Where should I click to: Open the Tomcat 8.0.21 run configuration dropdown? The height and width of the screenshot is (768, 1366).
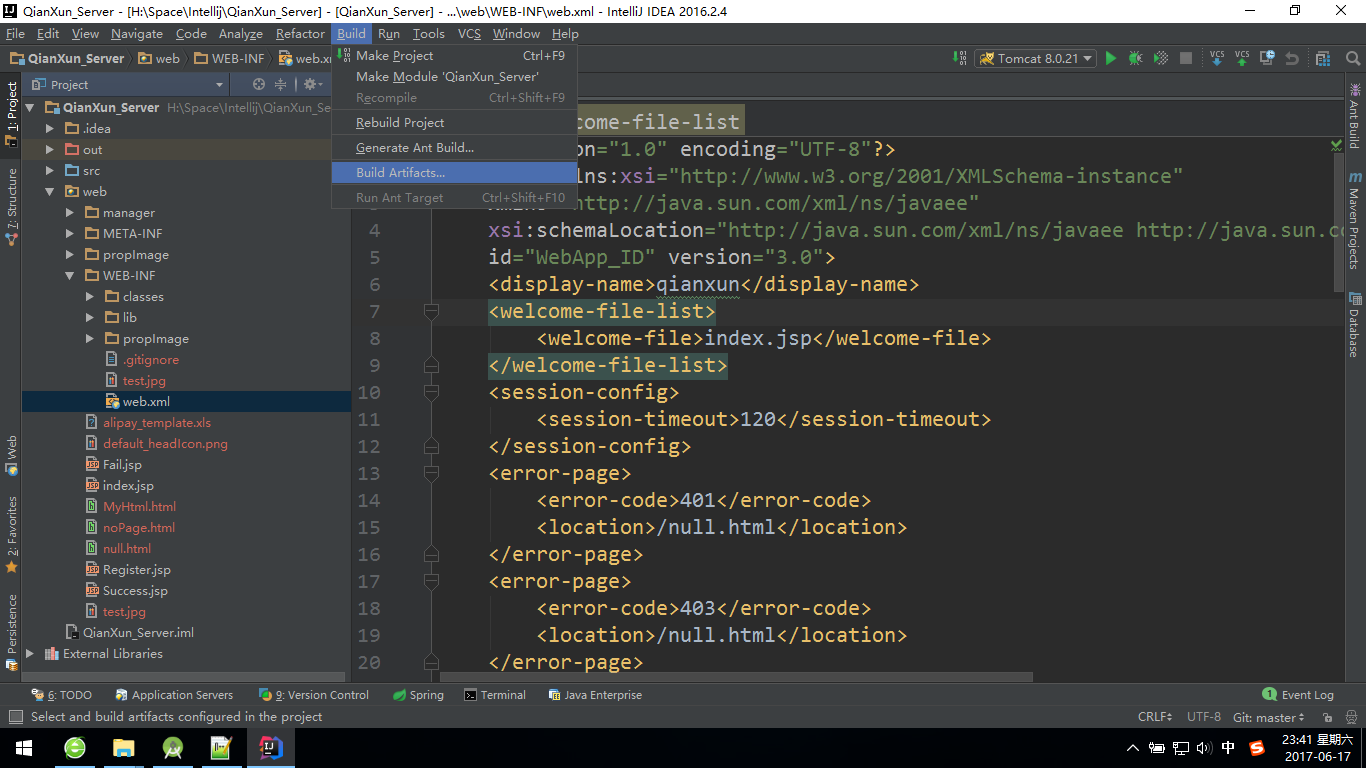(x=1036, y=59)
